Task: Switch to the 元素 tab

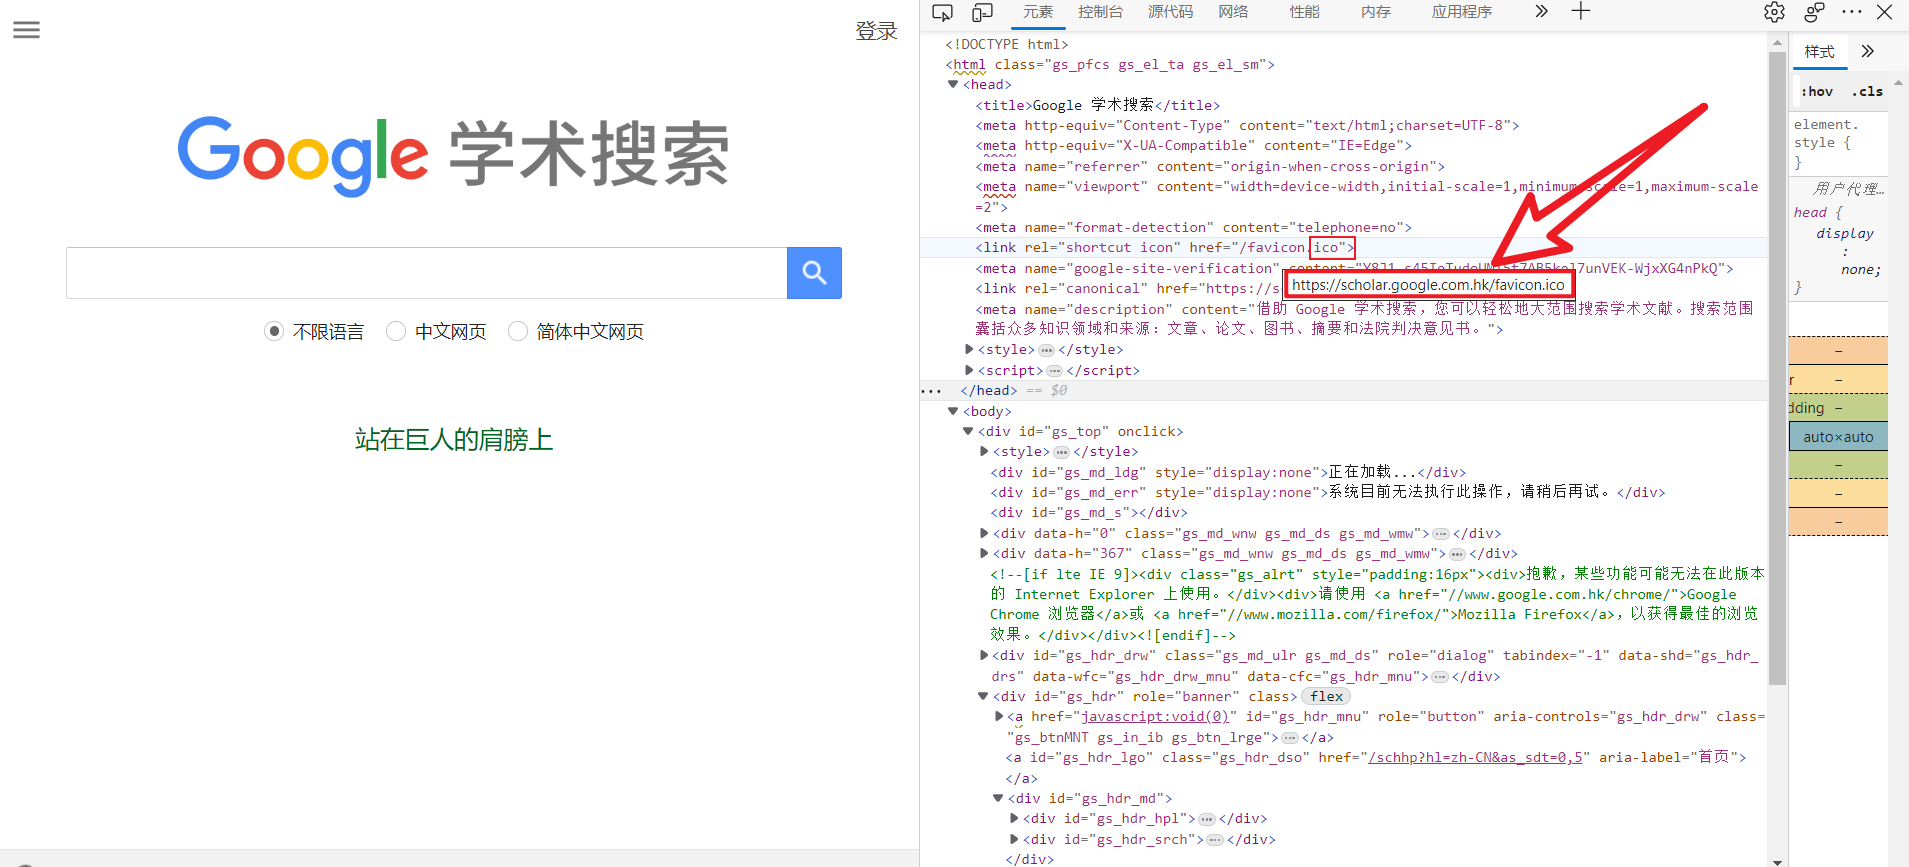Action: point(1038,12)
